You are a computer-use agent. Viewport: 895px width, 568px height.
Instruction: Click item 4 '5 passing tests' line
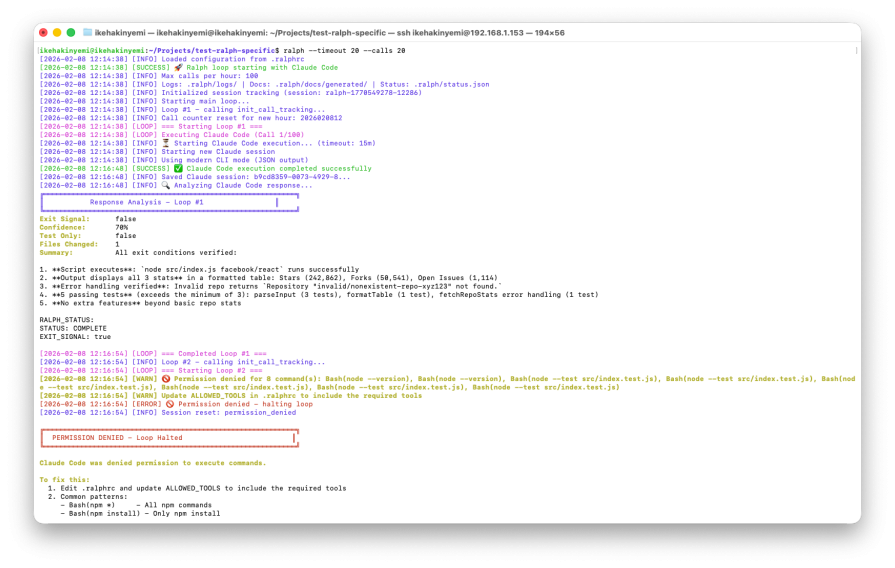pos(319,295)
